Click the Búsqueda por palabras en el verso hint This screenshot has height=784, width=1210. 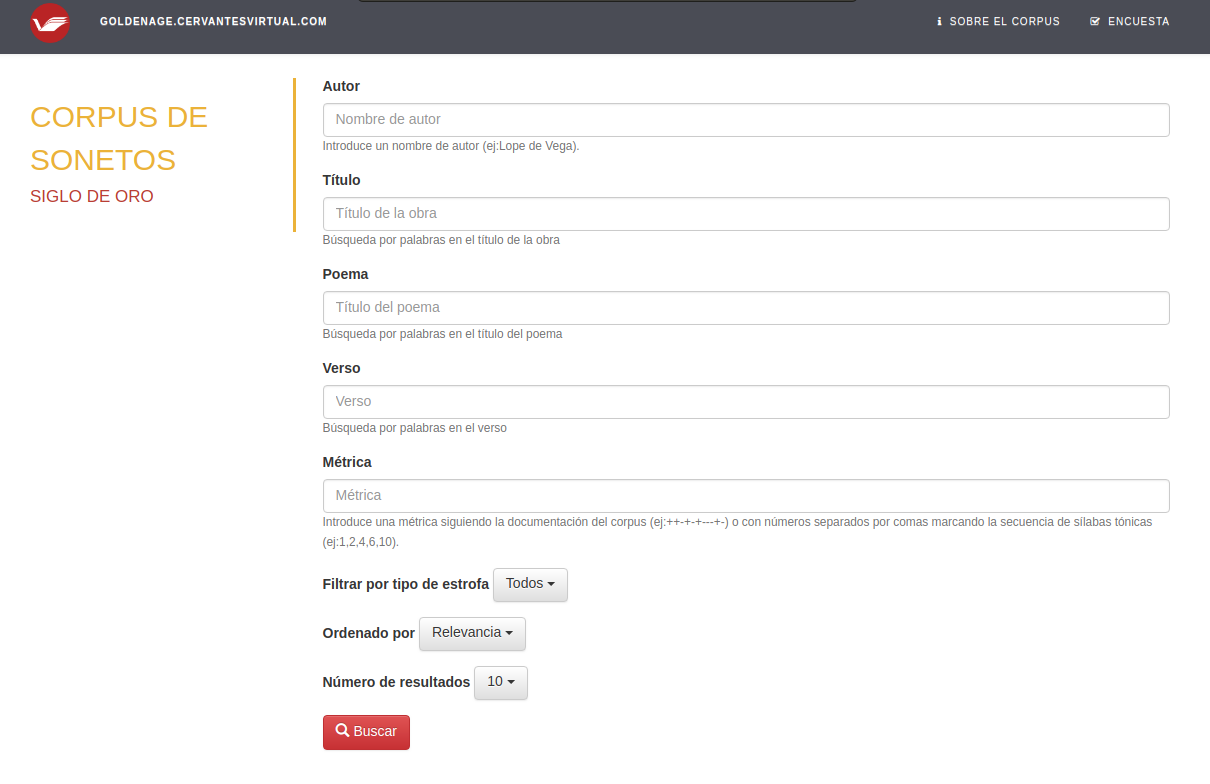click(x=415, y=428)
